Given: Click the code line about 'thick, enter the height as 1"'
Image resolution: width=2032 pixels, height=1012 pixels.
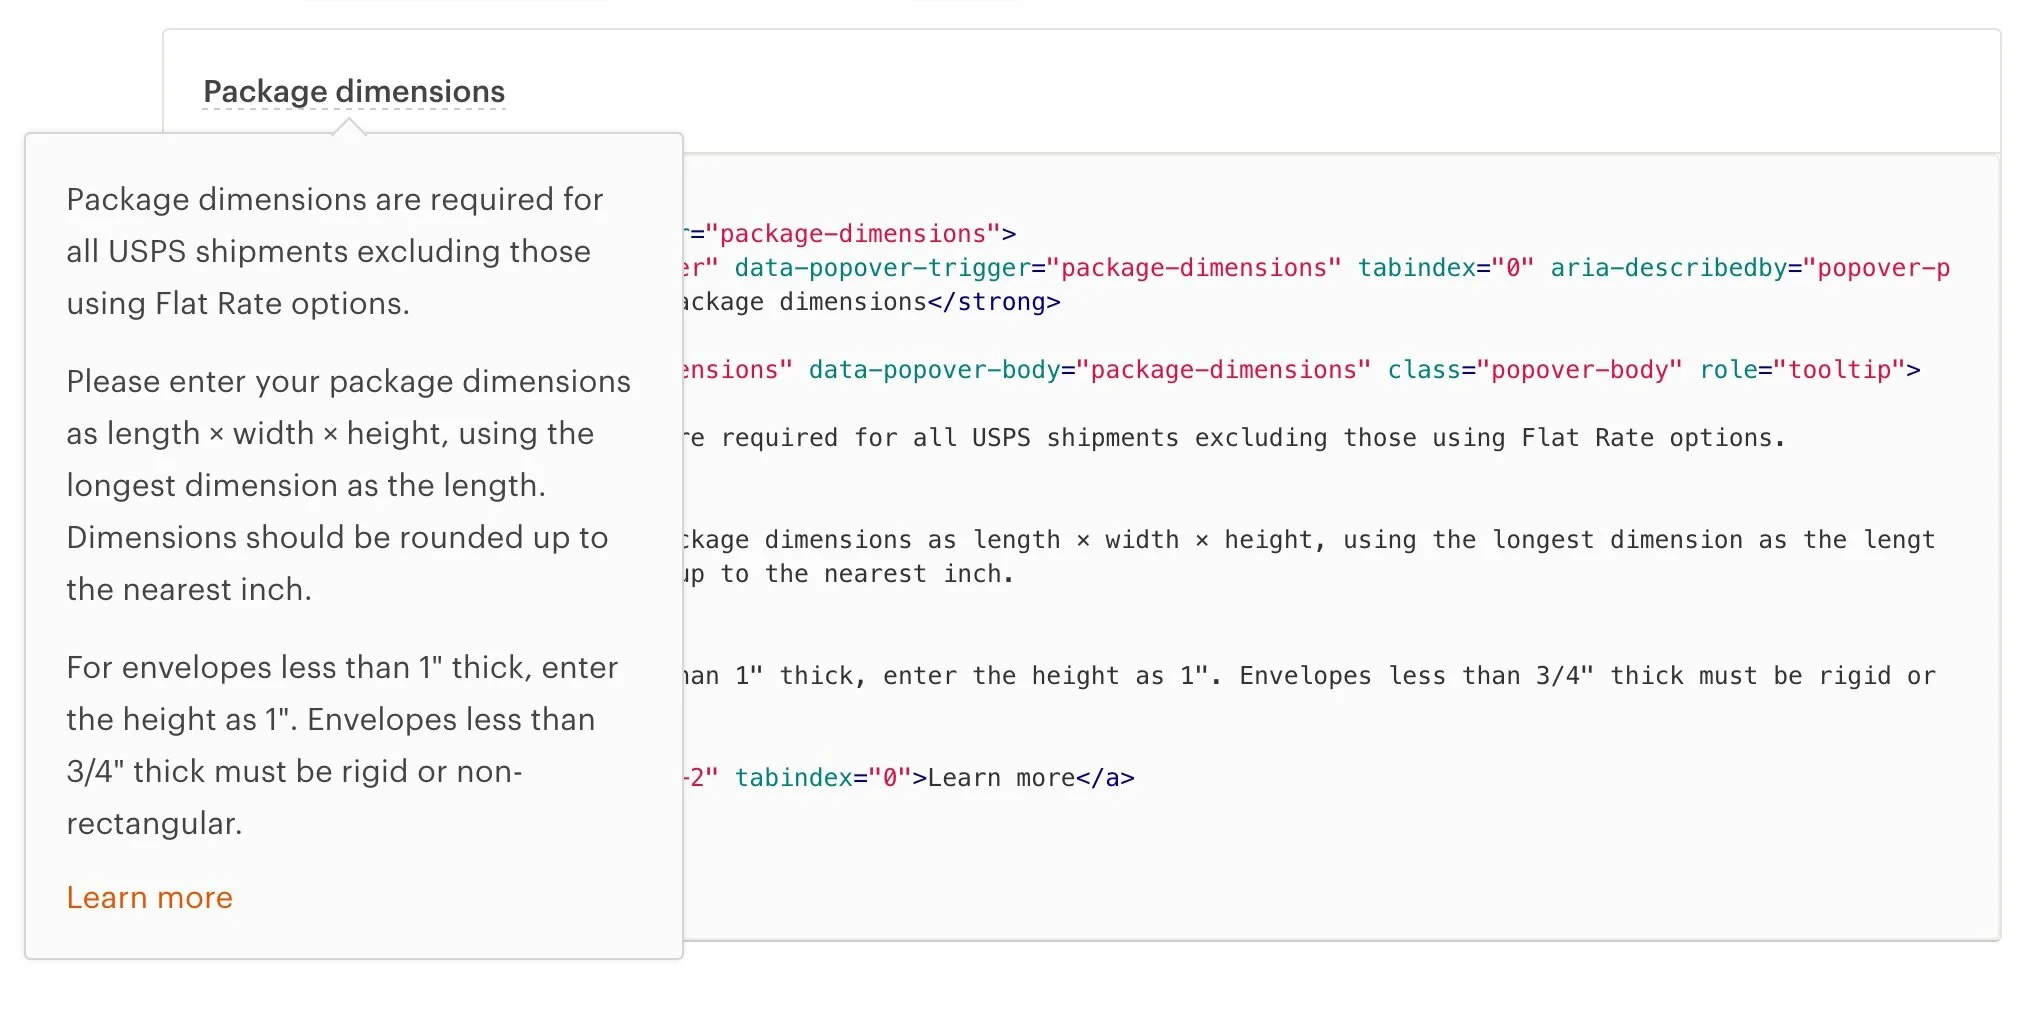Looking at the screenshot, I should [1310, 675].
